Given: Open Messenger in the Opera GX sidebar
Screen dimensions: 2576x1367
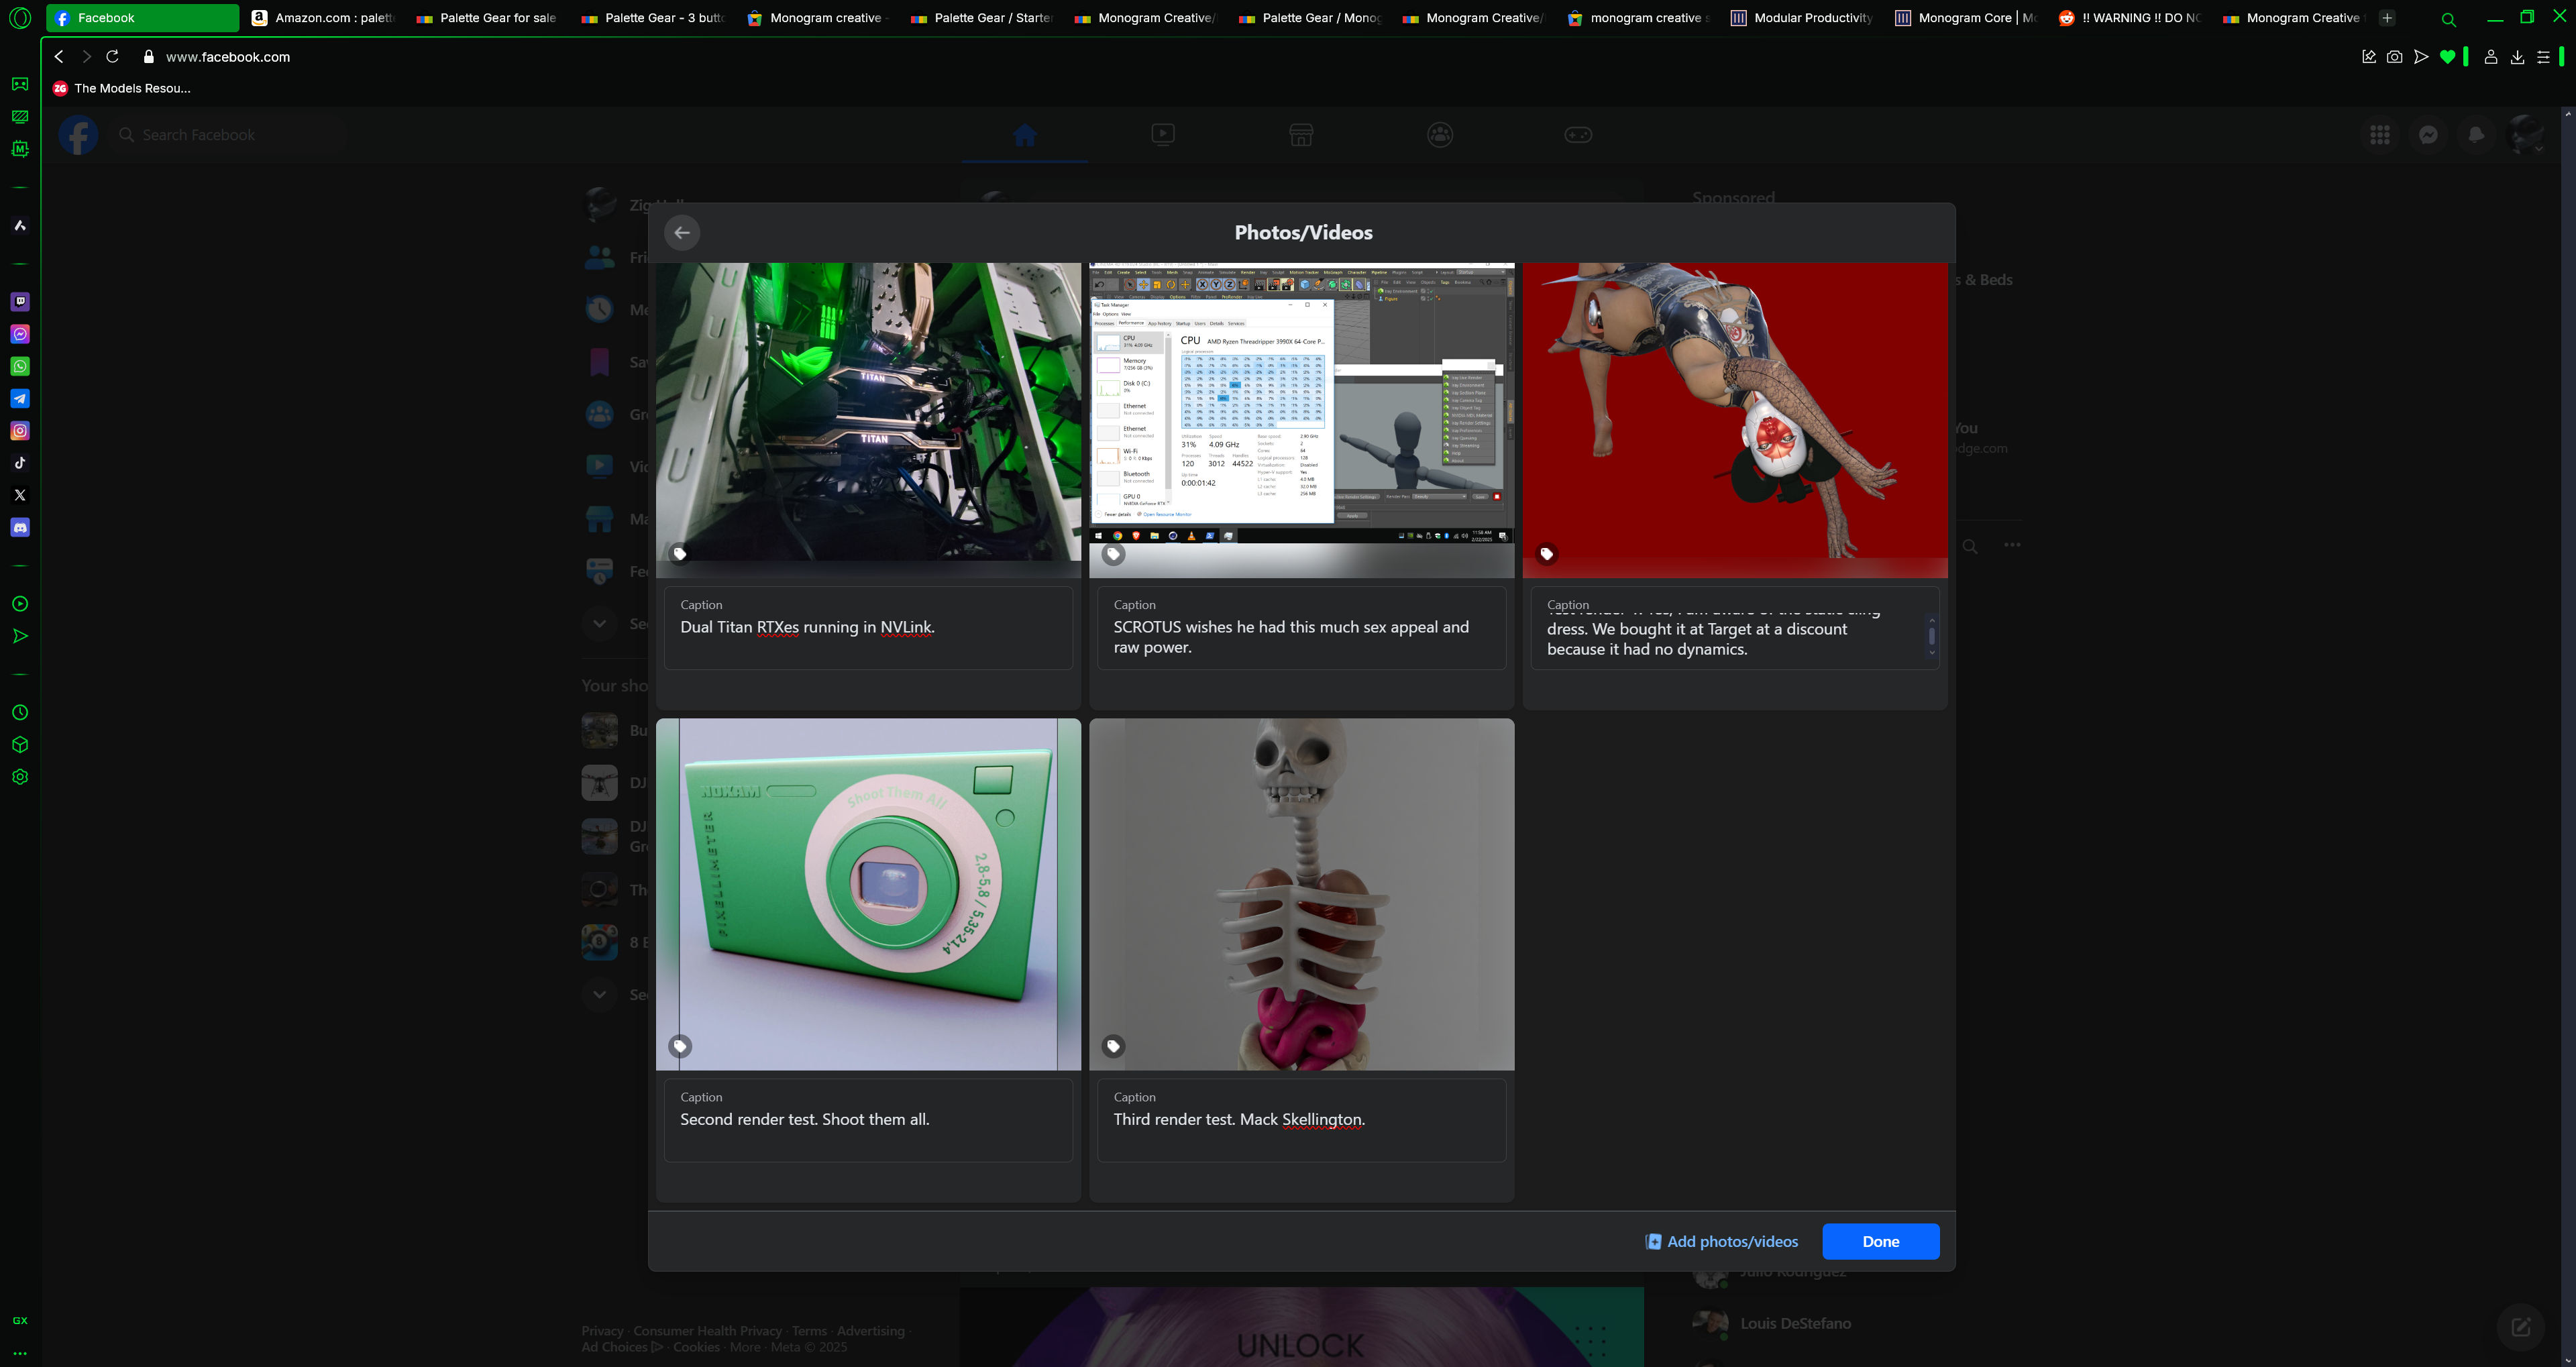Looking at the screenshot, I should (x=20, y=334).
